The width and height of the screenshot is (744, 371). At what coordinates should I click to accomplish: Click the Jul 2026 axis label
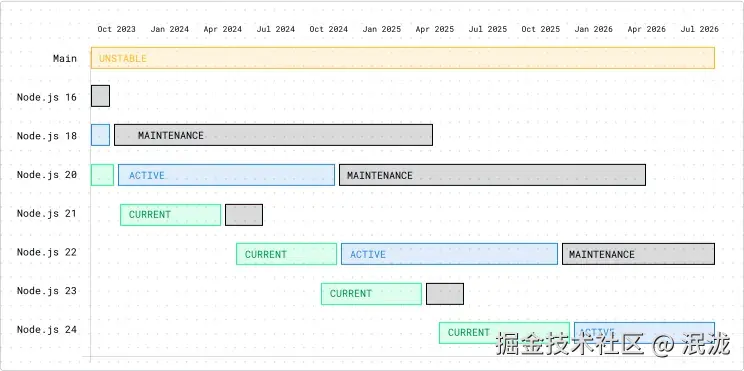700,29
